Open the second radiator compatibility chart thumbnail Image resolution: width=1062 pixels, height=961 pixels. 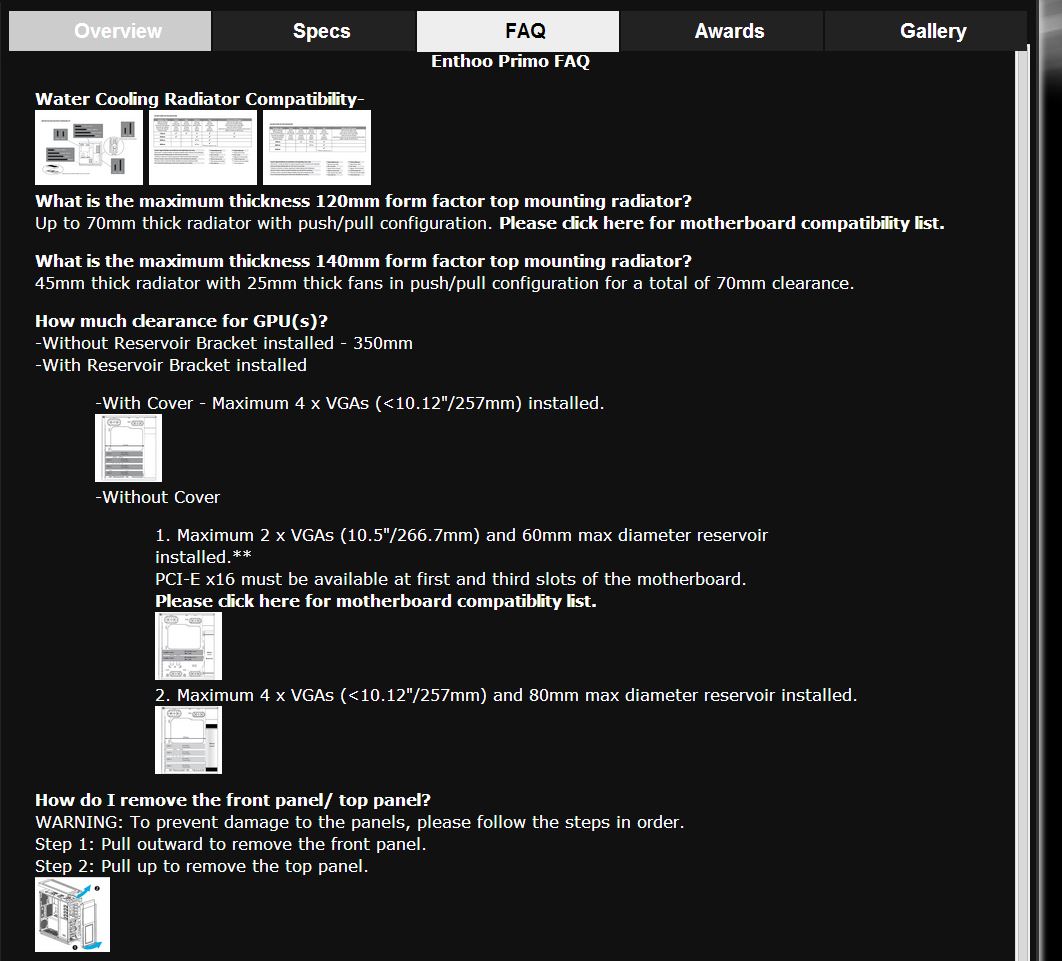(202, 146)
